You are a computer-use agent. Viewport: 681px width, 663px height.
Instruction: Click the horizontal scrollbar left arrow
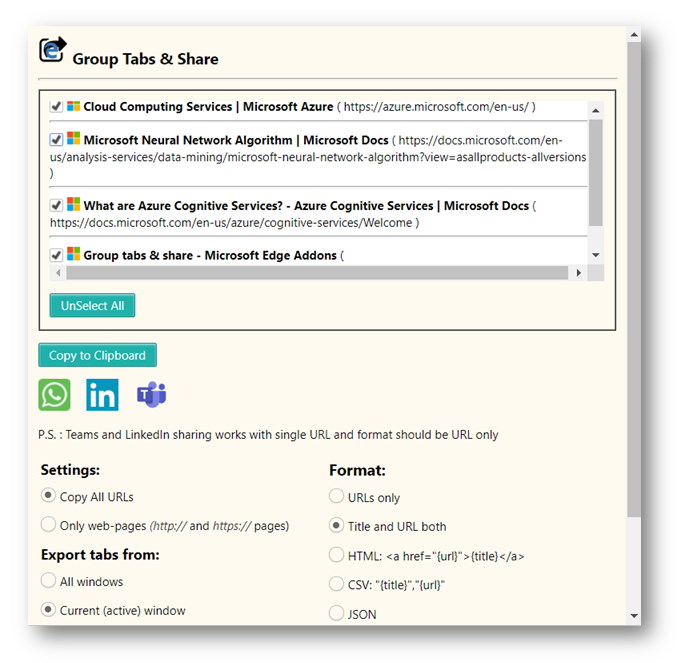click(x=58, y=273)
